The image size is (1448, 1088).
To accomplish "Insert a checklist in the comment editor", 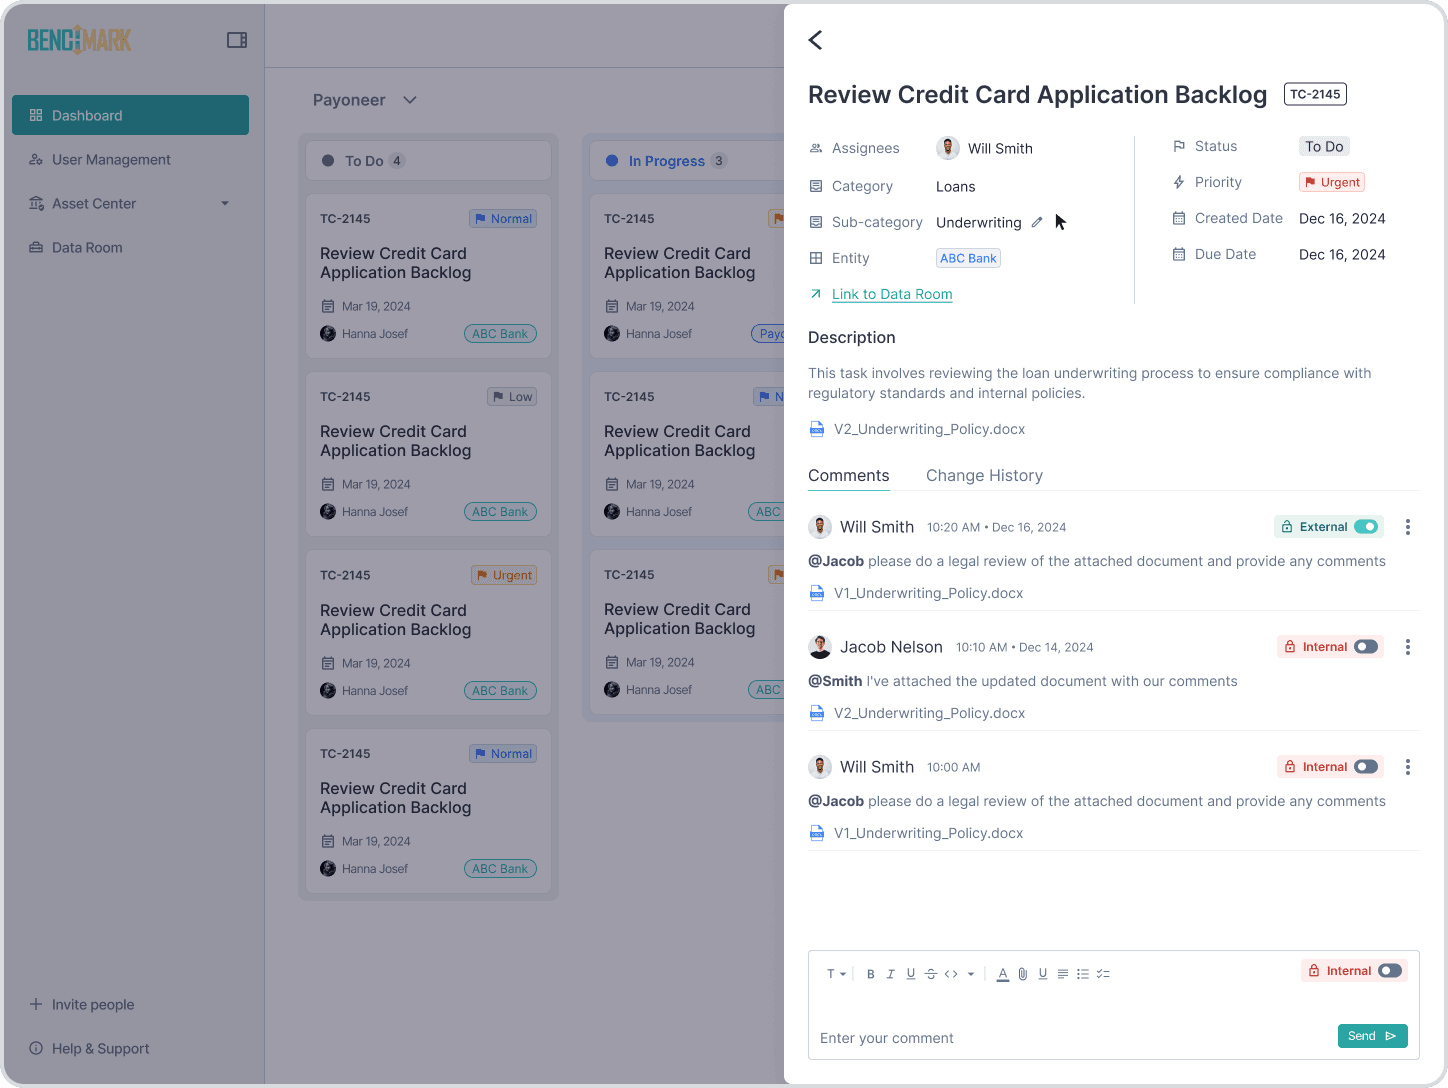I will [x=1103, y=974].
